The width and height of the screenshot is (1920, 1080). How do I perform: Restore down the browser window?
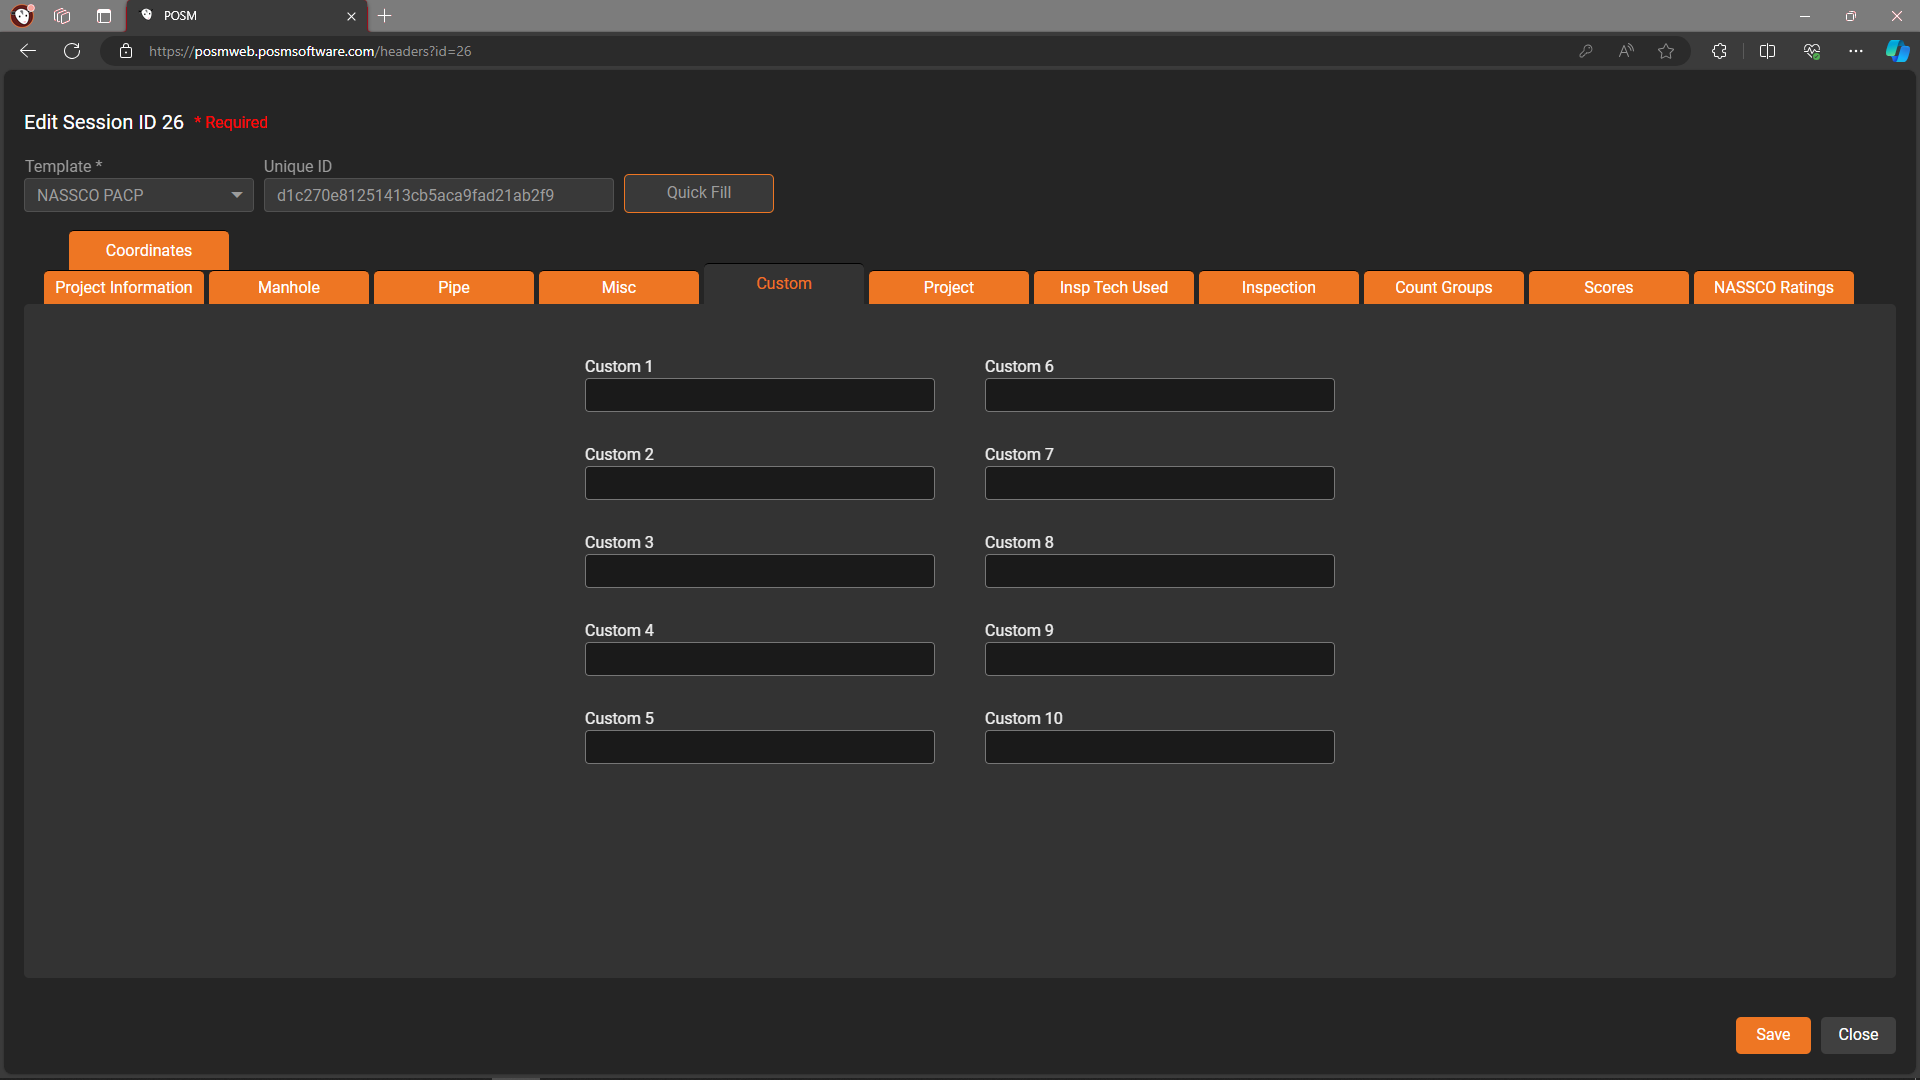pos(1851,16)
